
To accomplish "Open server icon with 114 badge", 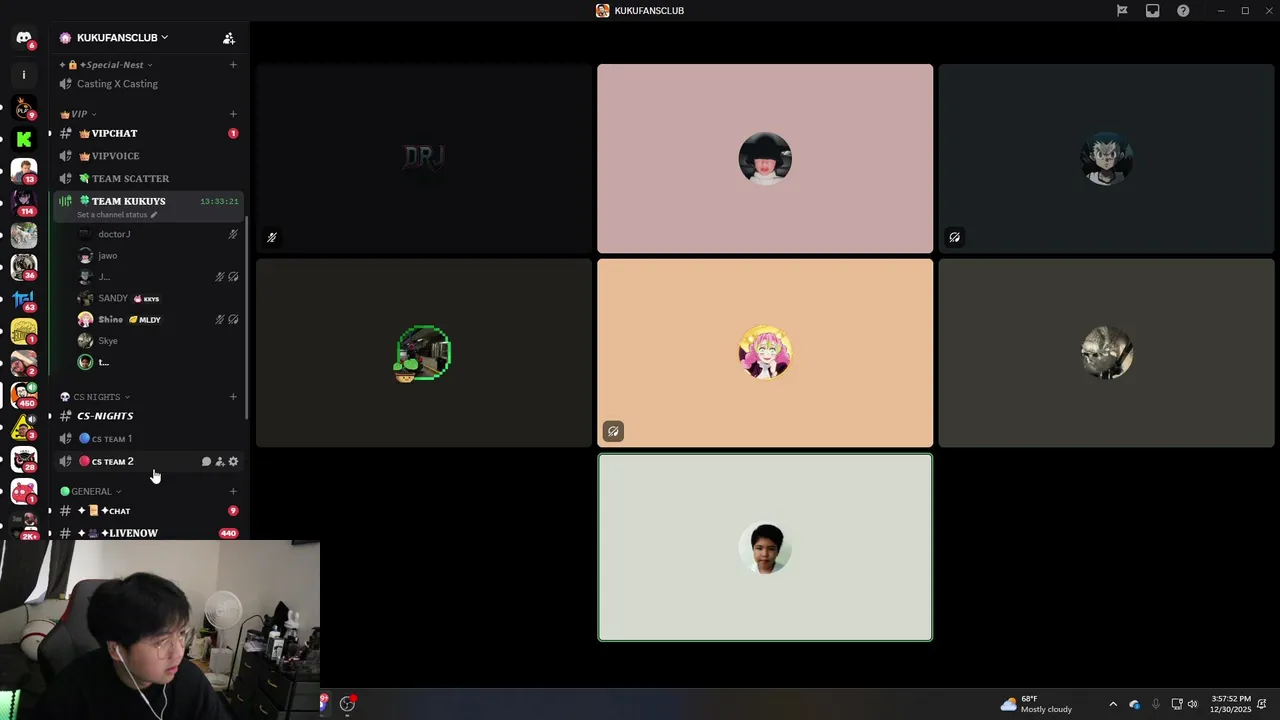I will [x=24, y=203].
